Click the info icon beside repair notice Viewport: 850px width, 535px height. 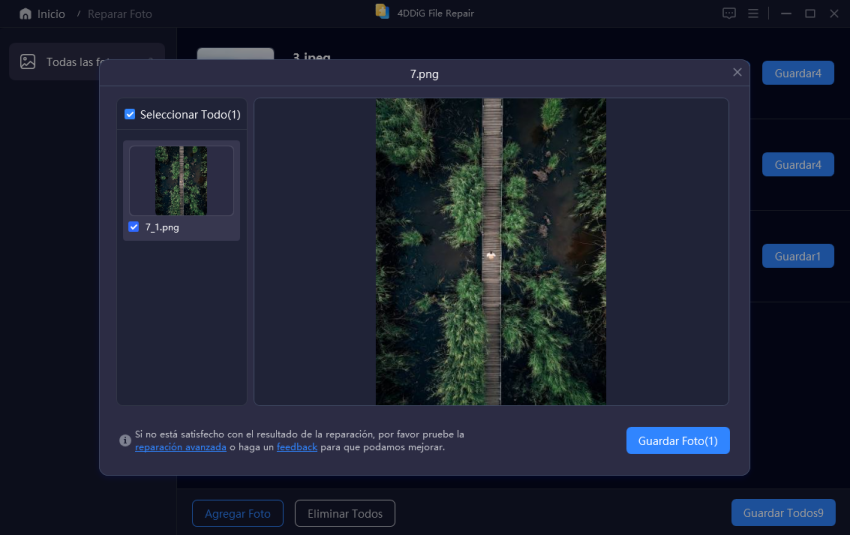coord(125,440)
